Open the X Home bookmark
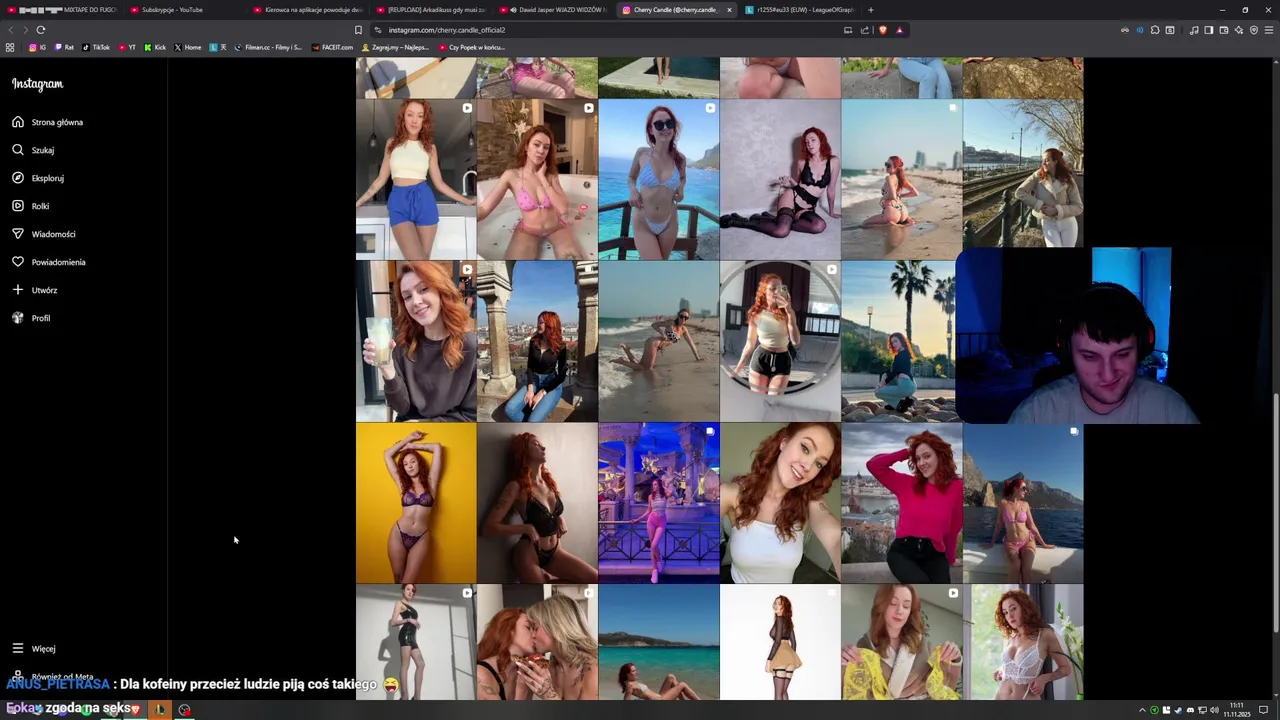 (x=188, y=47)
